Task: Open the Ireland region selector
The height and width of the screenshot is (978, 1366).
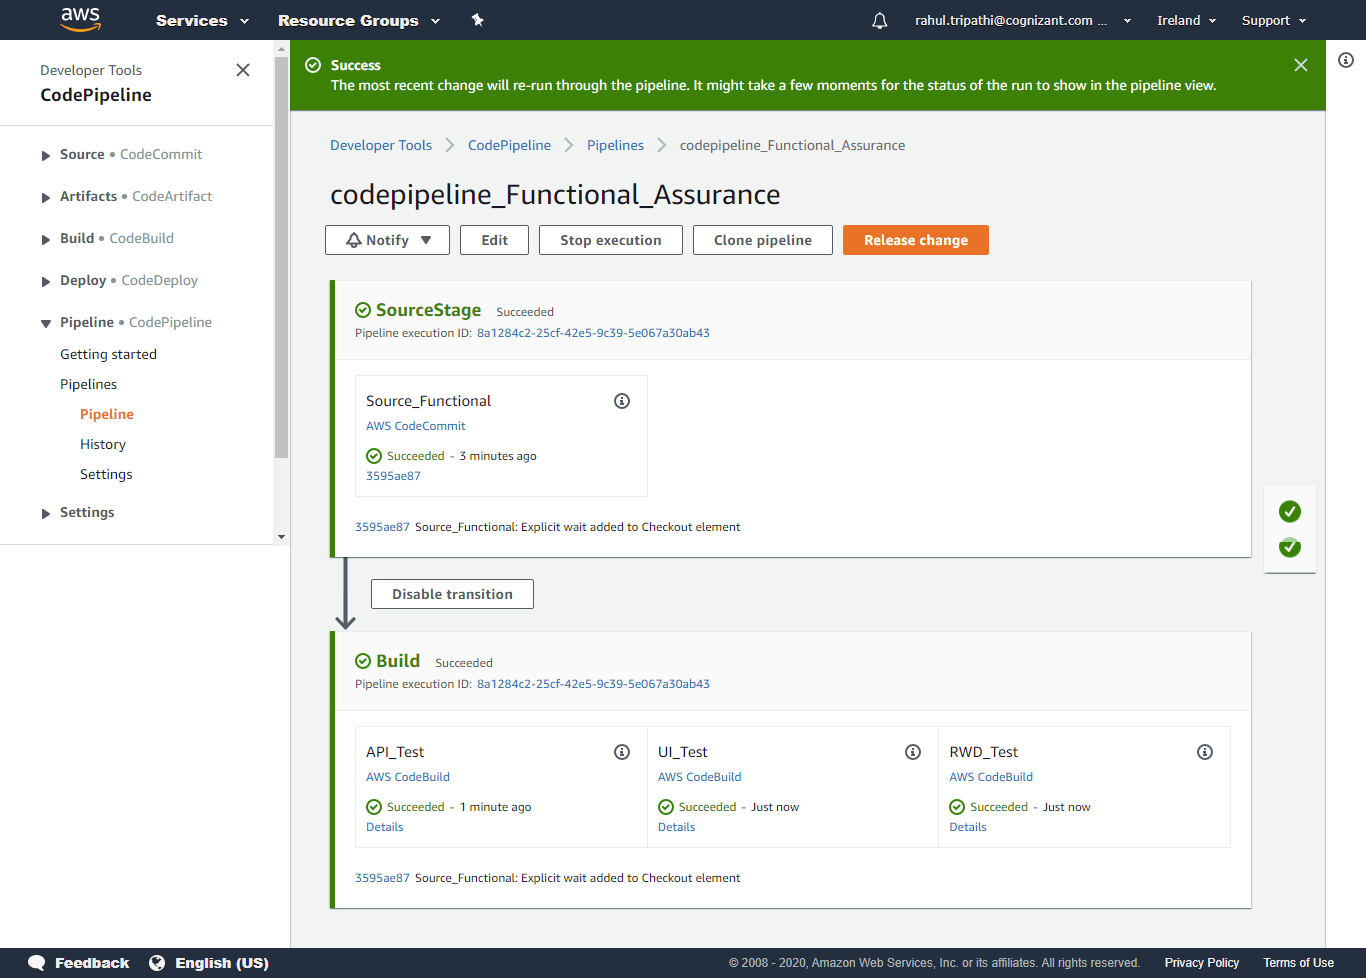Action: pos(1187,20)
